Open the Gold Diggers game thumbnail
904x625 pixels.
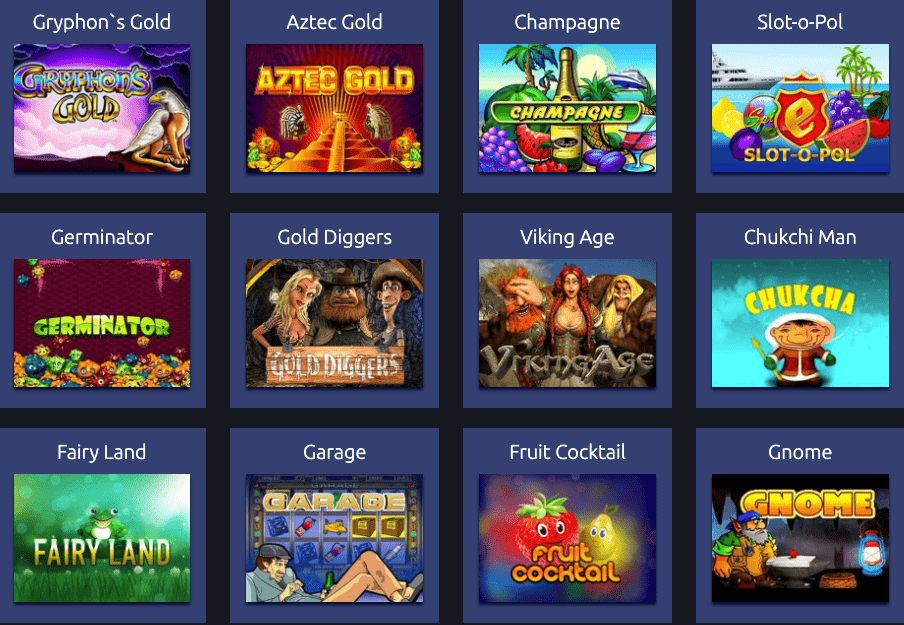click(334, 323)
